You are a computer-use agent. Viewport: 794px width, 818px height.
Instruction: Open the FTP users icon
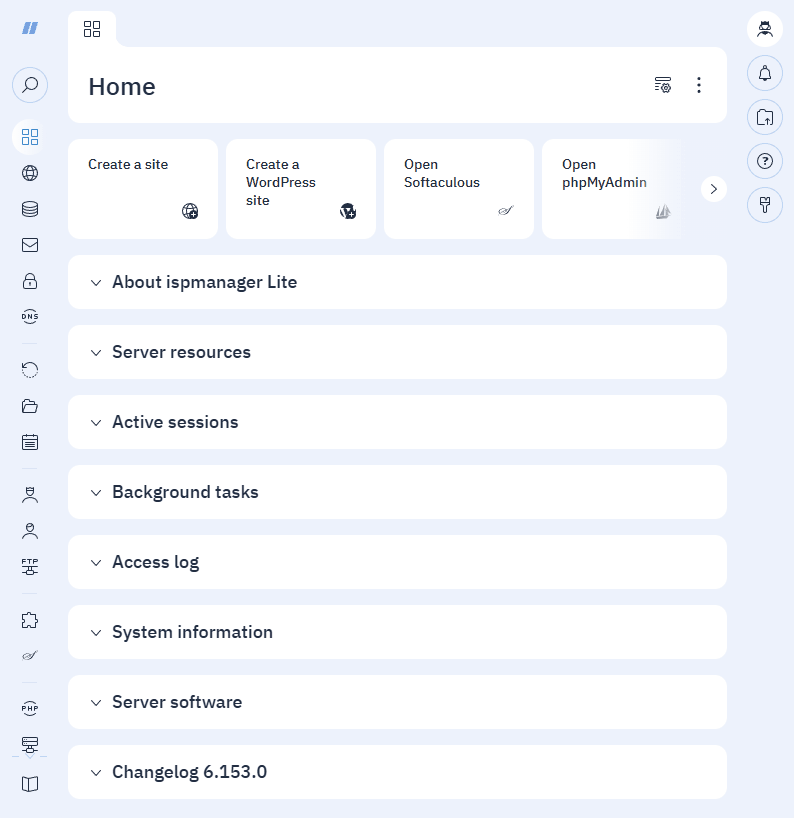(x=30, y=567)
